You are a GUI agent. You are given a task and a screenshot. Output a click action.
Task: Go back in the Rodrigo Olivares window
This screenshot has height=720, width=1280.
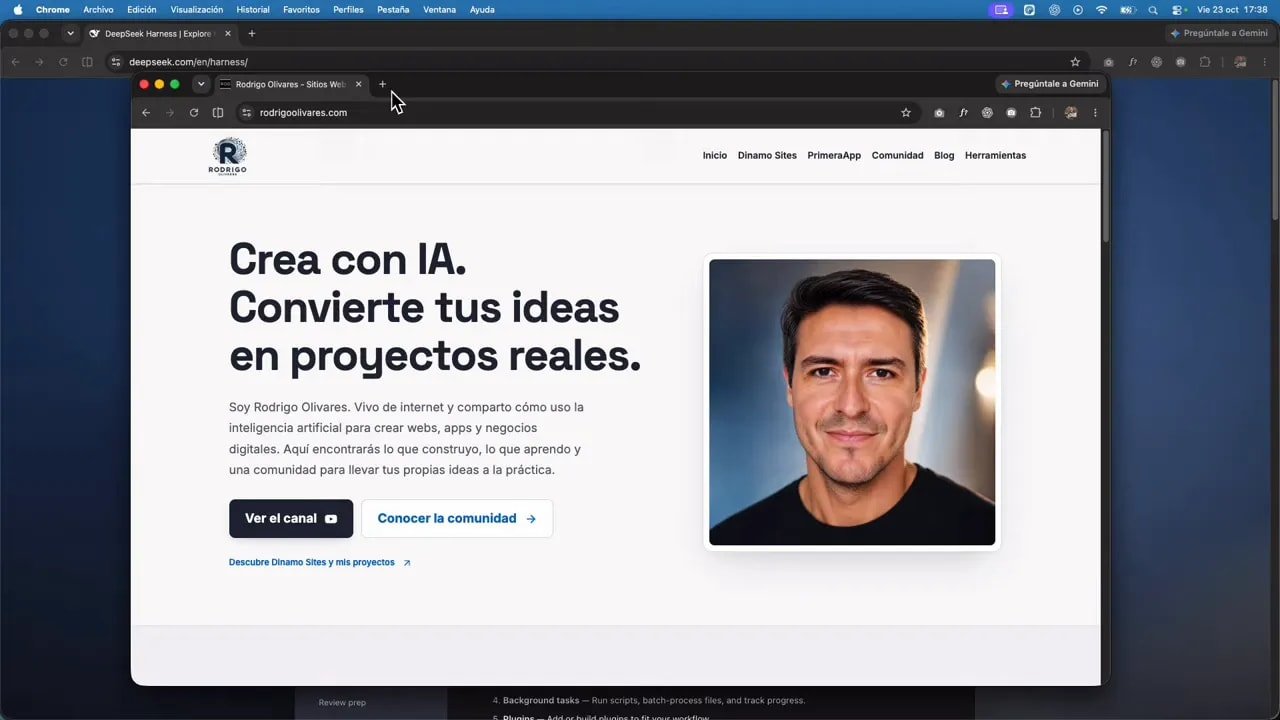pos(146,113)
